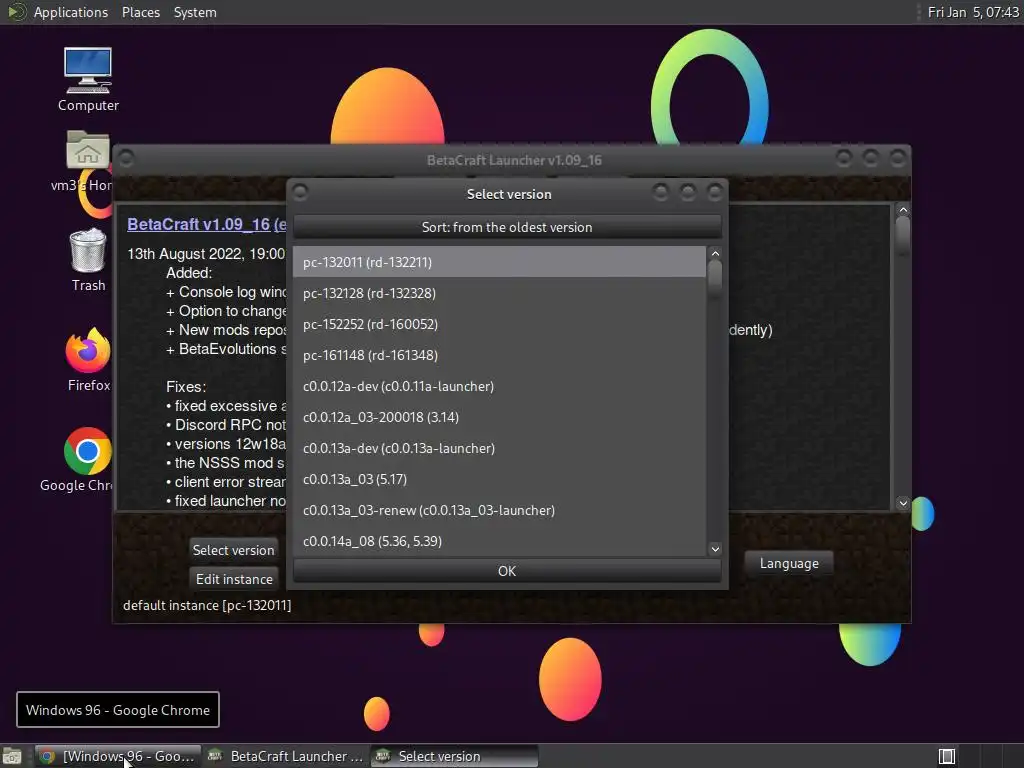The width and height of the screenshot is (1024, 768).
Task: Click version list scroll up arrow
Action: click(x=715, y=253)
